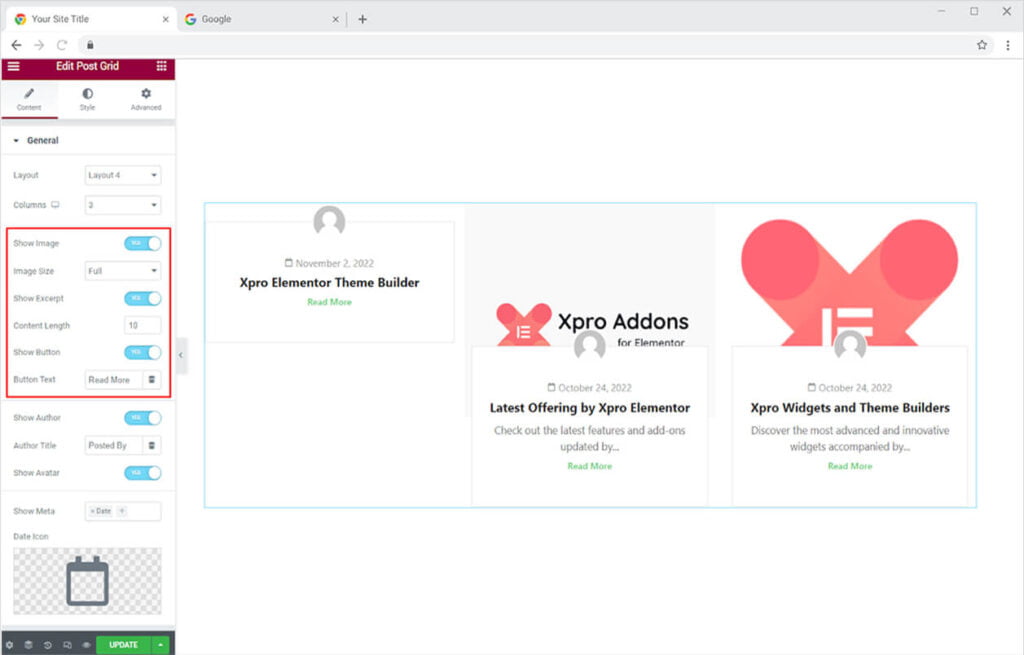Toggle the Show Image switch

tap(142, 243)
